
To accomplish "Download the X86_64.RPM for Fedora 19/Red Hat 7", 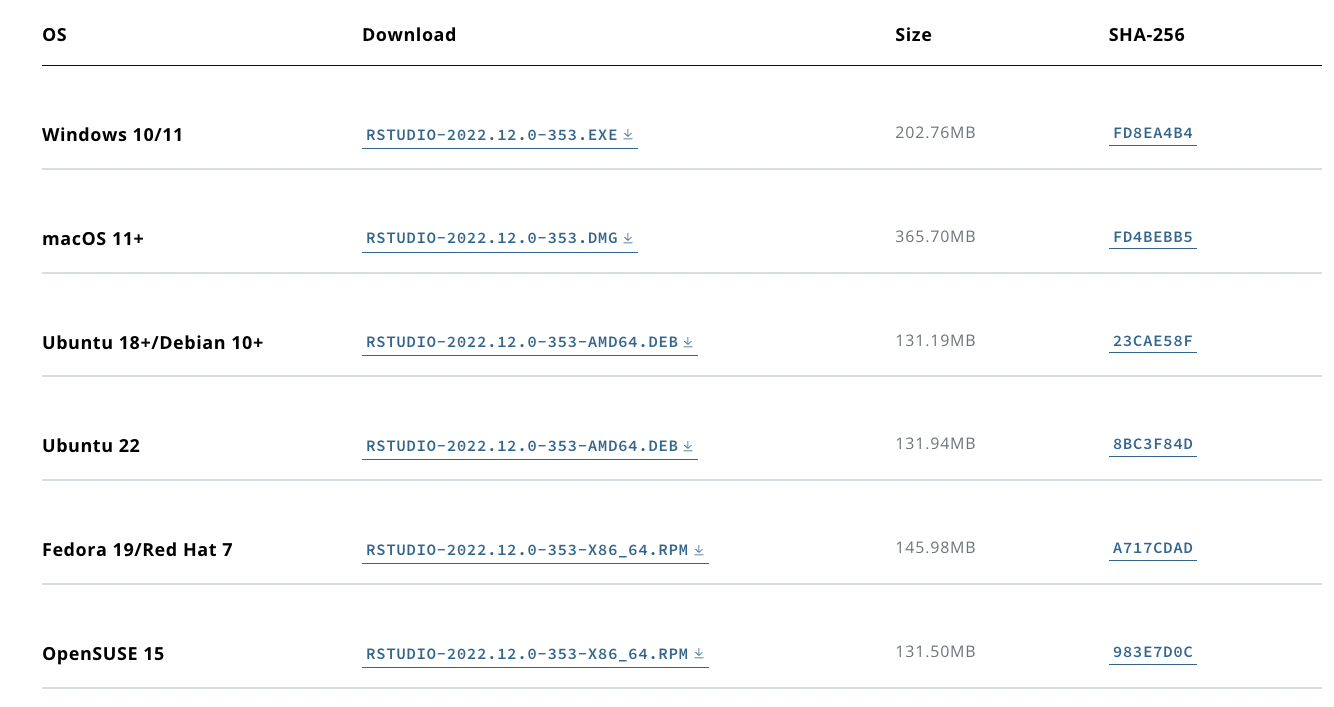I will pyautogui.click(x=527, y=550).
